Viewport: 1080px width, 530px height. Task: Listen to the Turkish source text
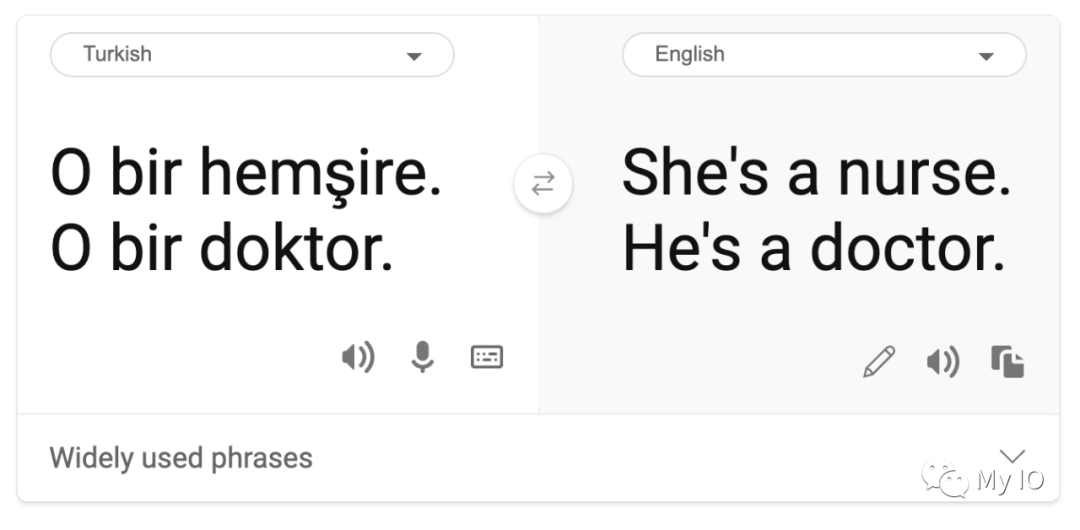pos(357,357)
